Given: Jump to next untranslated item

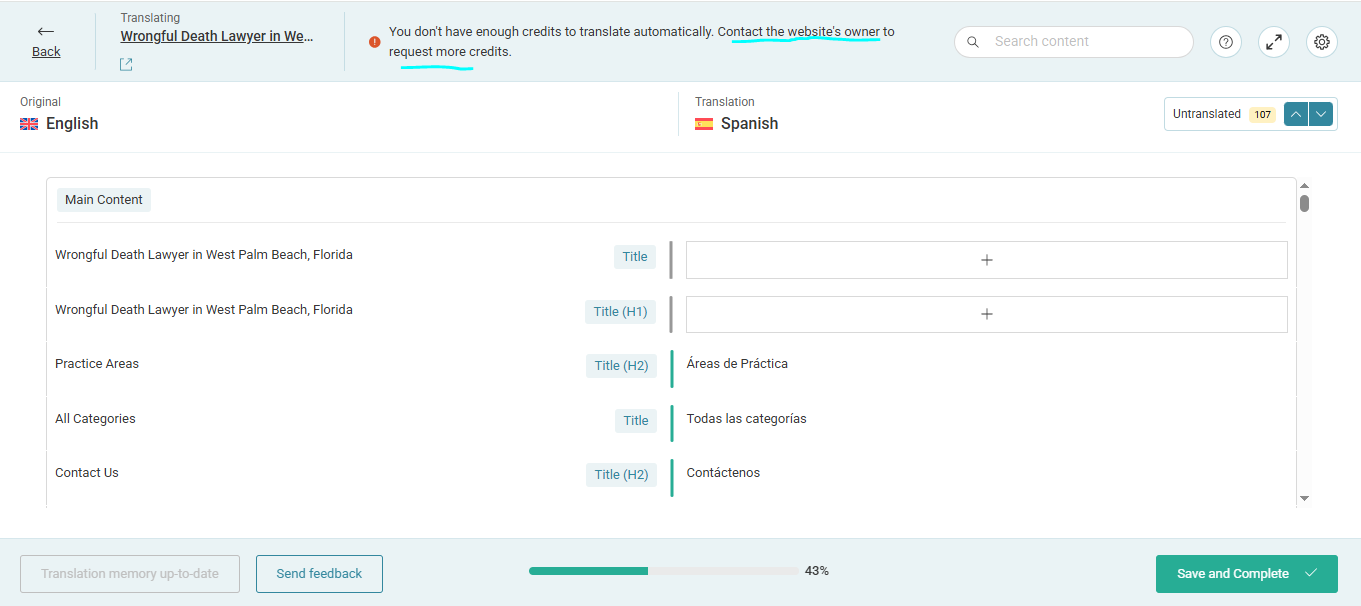Looking at the screenshot, I should 1322,114.
